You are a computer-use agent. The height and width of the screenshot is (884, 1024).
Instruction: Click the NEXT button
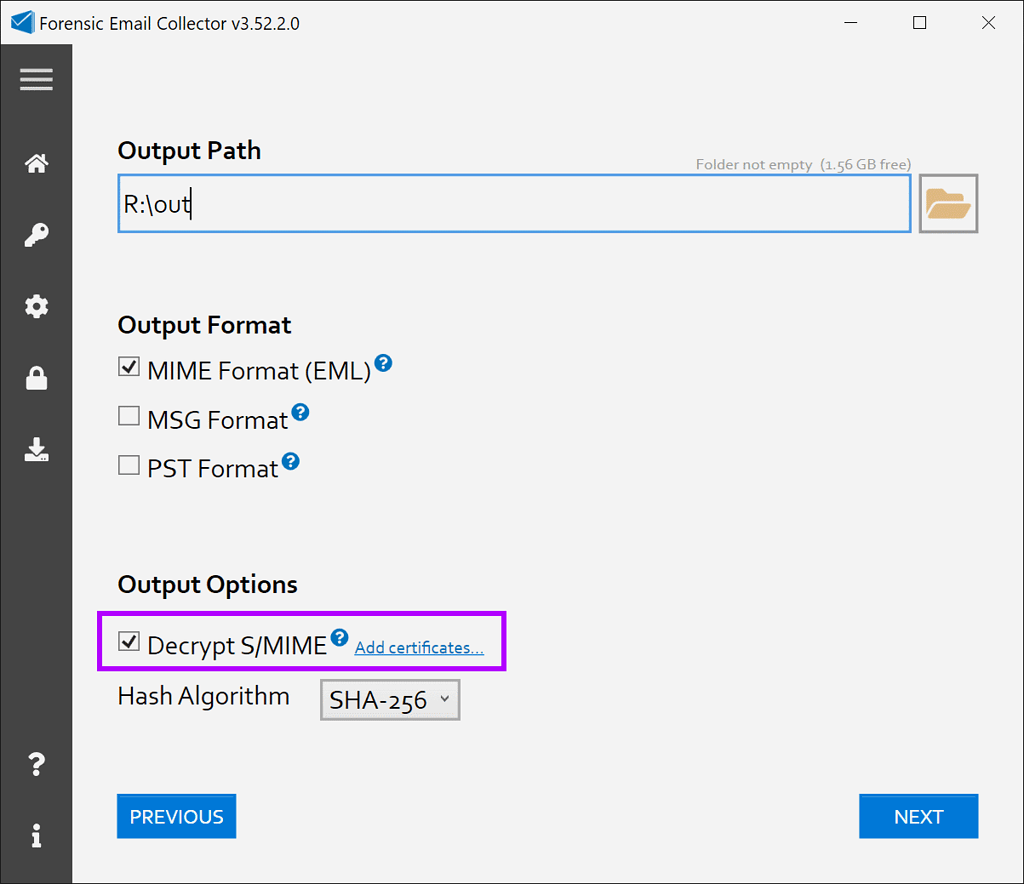pyautogui.click(x=917, y=816)
